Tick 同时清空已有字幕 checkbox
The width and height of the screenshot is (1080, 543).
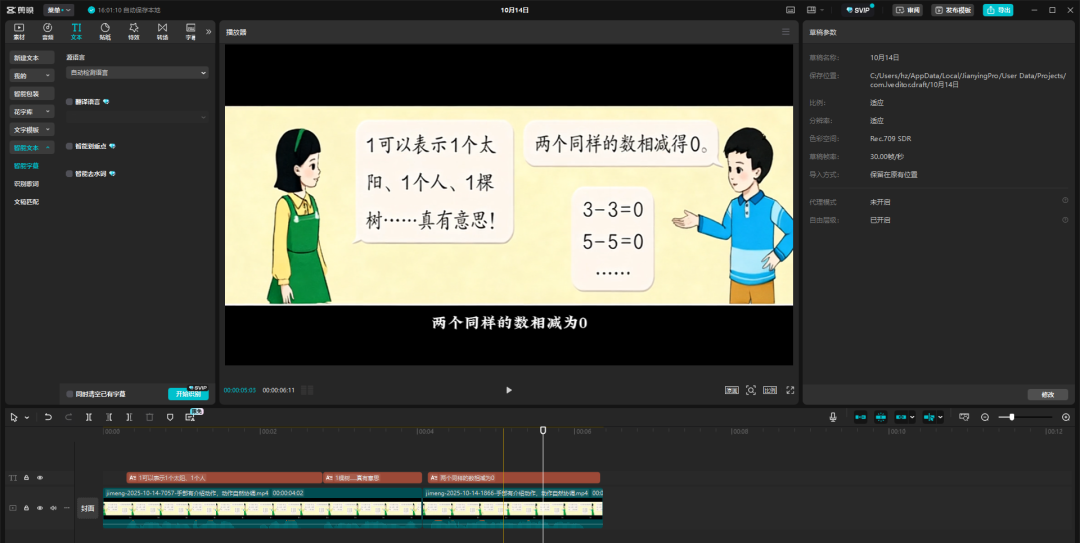point(70,394)
